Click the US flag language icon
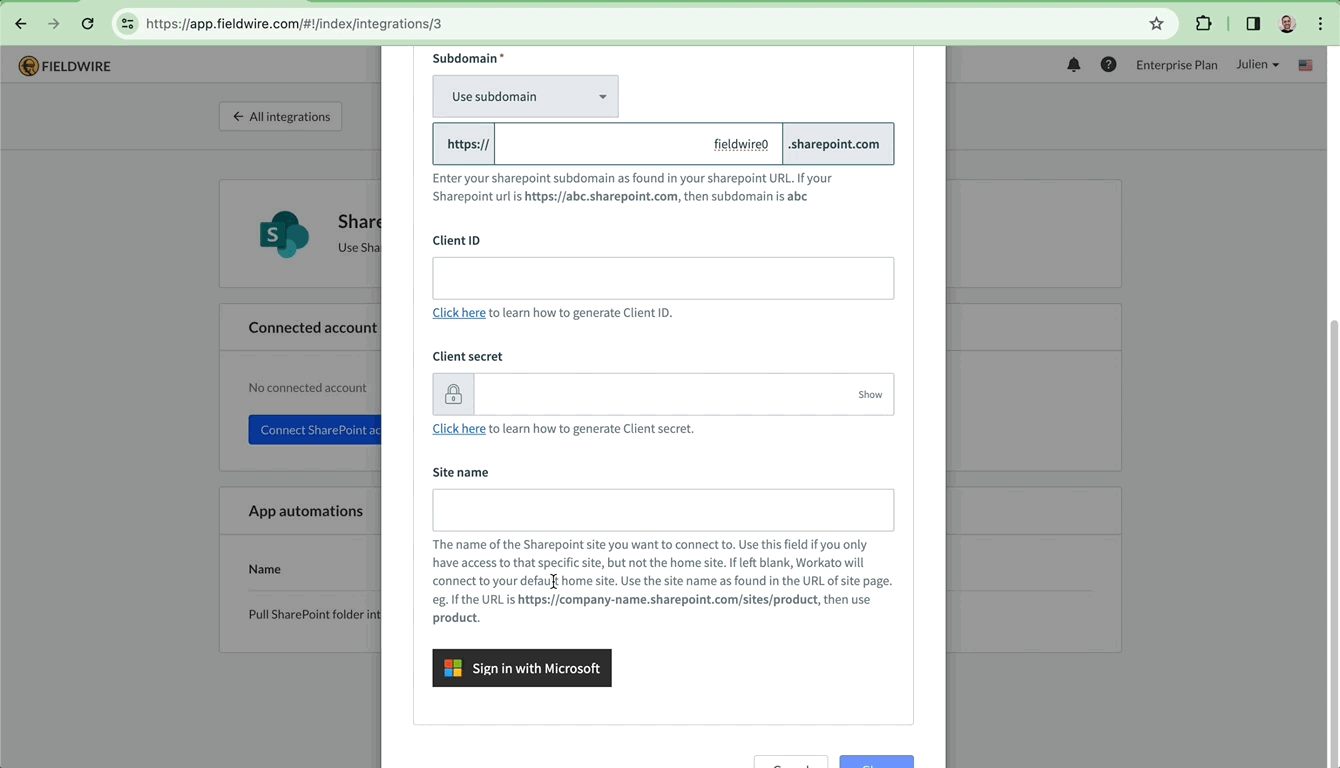 coord(1304,65)
